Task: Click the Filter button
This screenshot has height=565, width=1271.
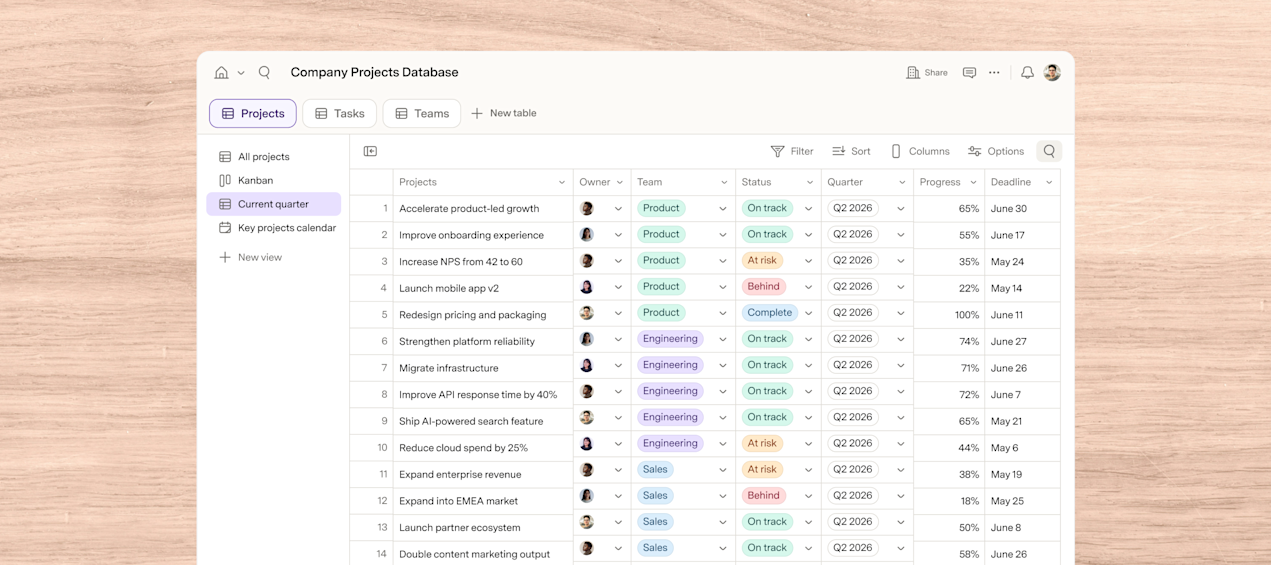Action: [792, 151]
